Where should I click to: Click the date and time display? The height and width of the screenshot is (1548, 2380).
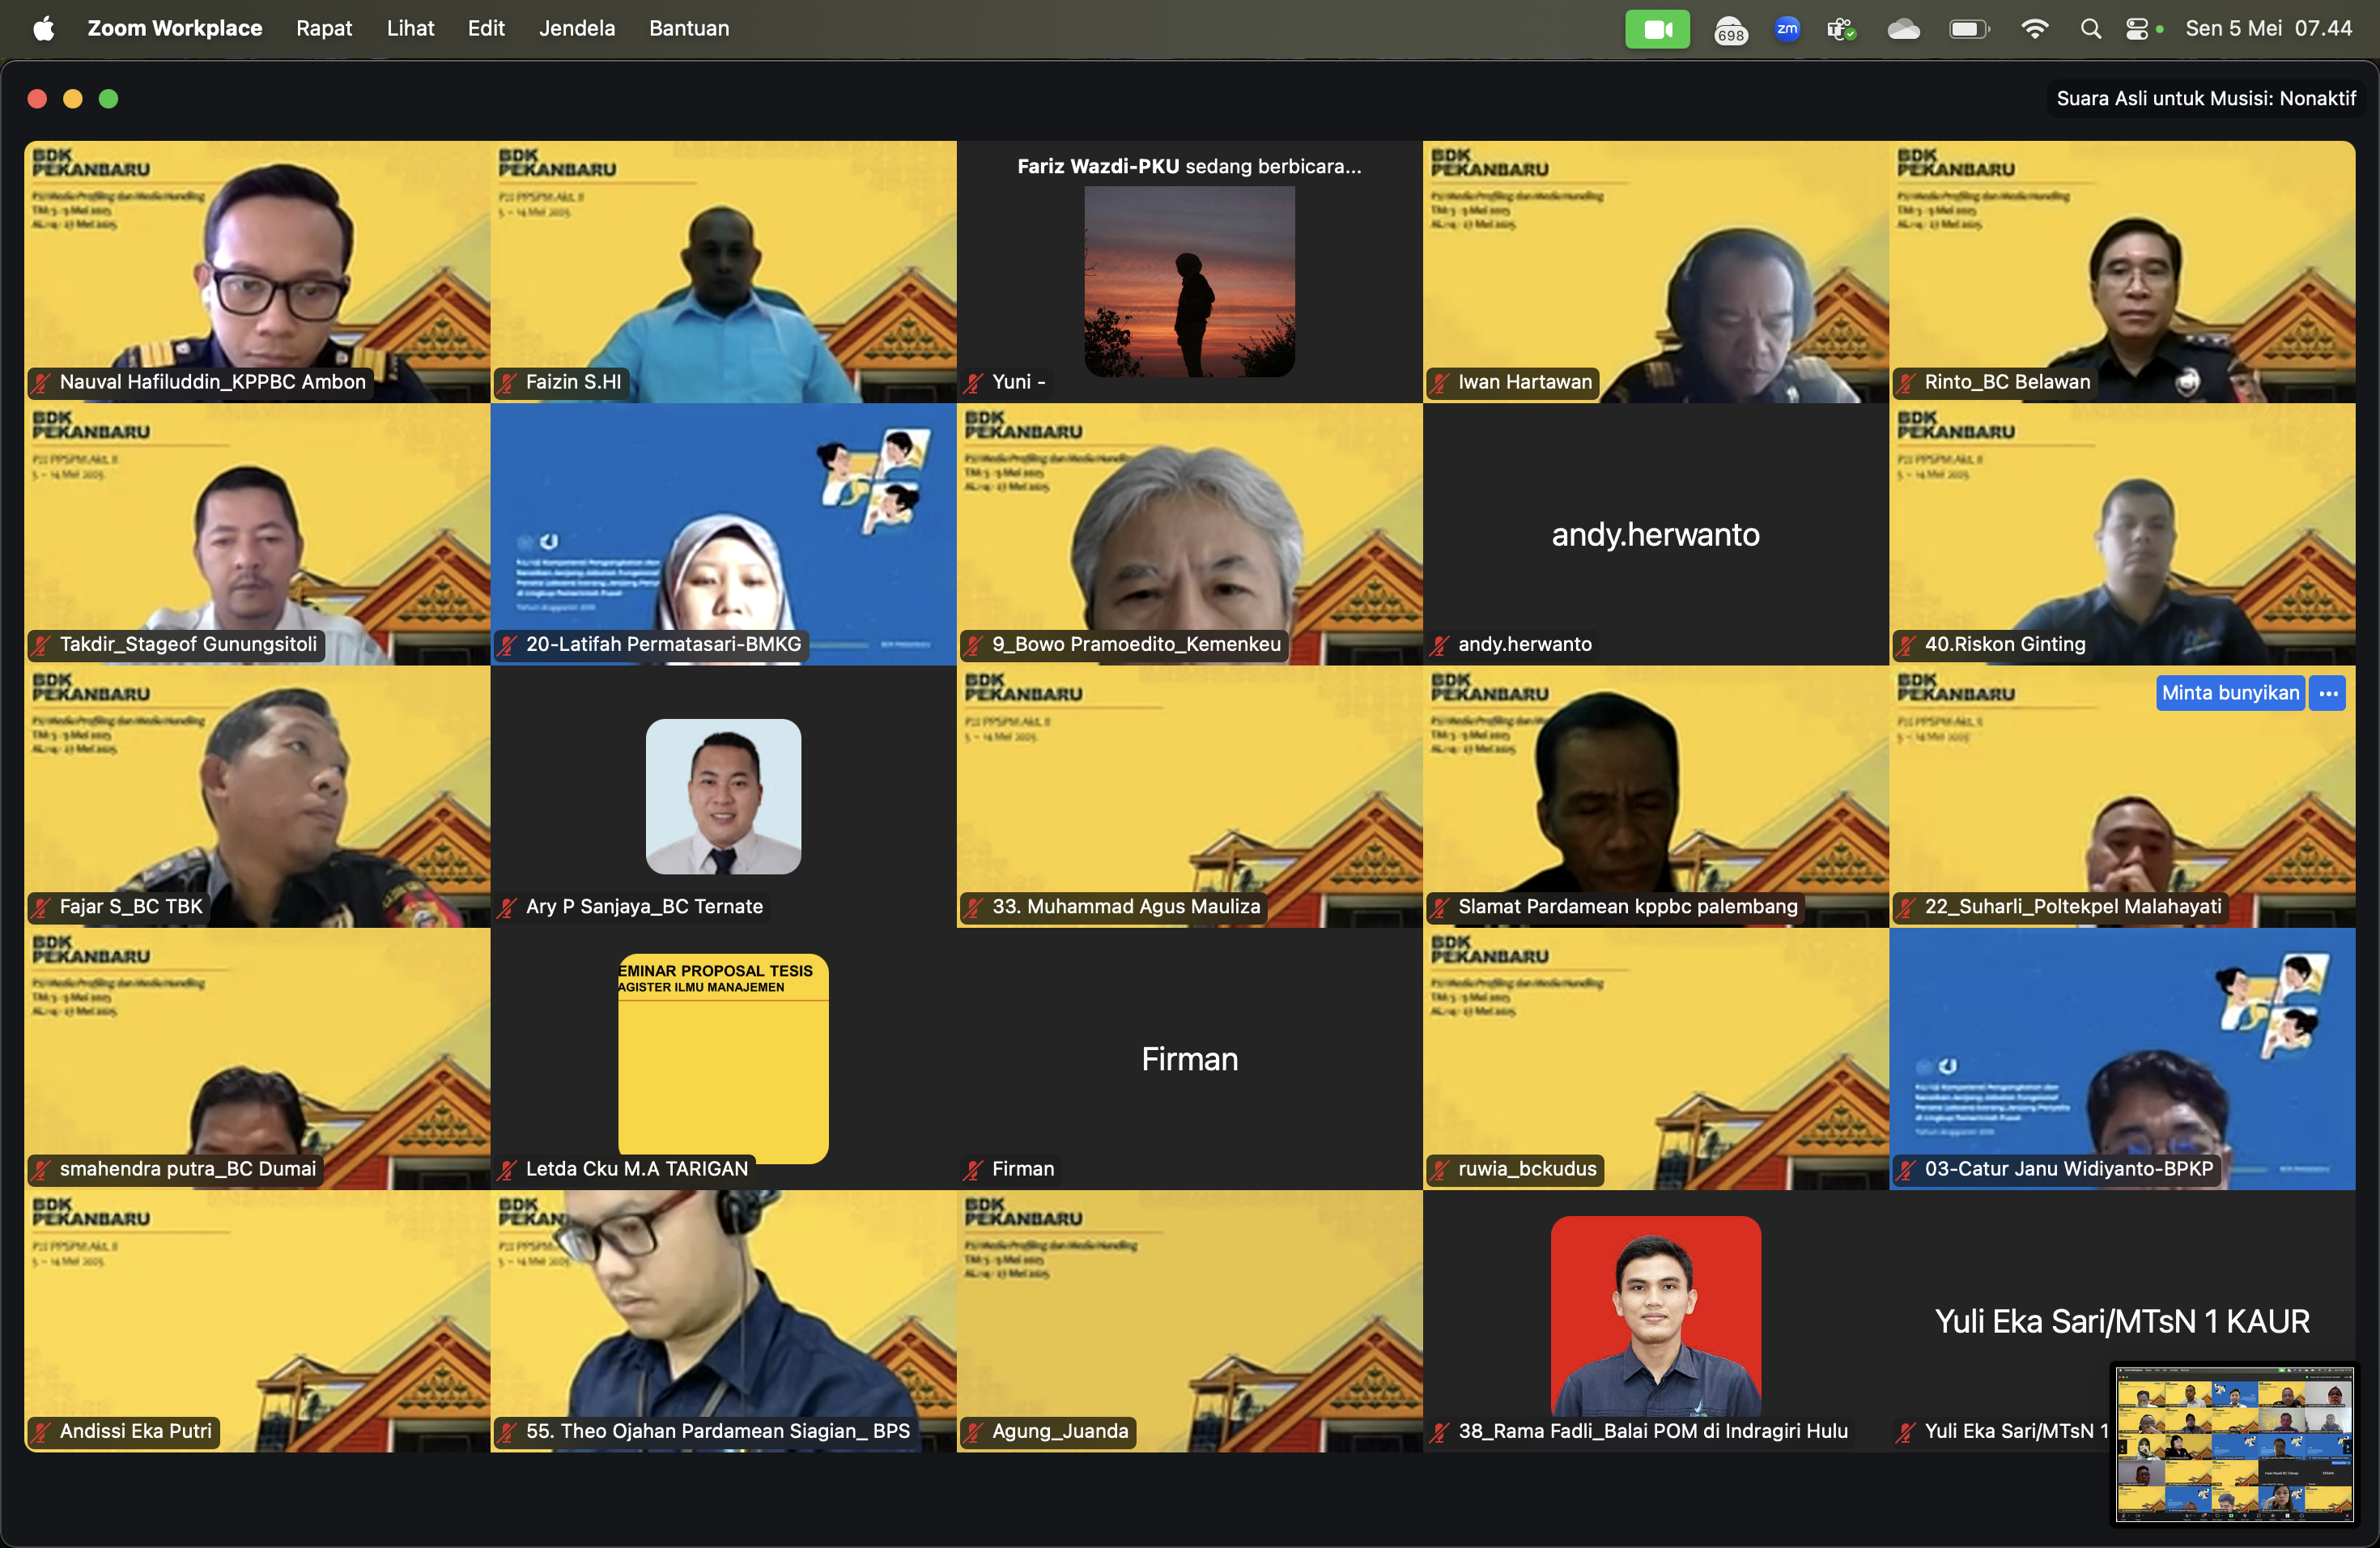tap(2268, 28)
